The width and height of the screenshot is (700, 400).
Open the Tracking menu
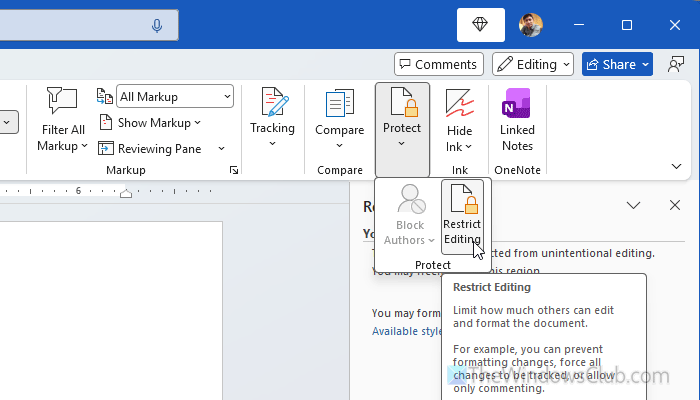coord(272,118)
